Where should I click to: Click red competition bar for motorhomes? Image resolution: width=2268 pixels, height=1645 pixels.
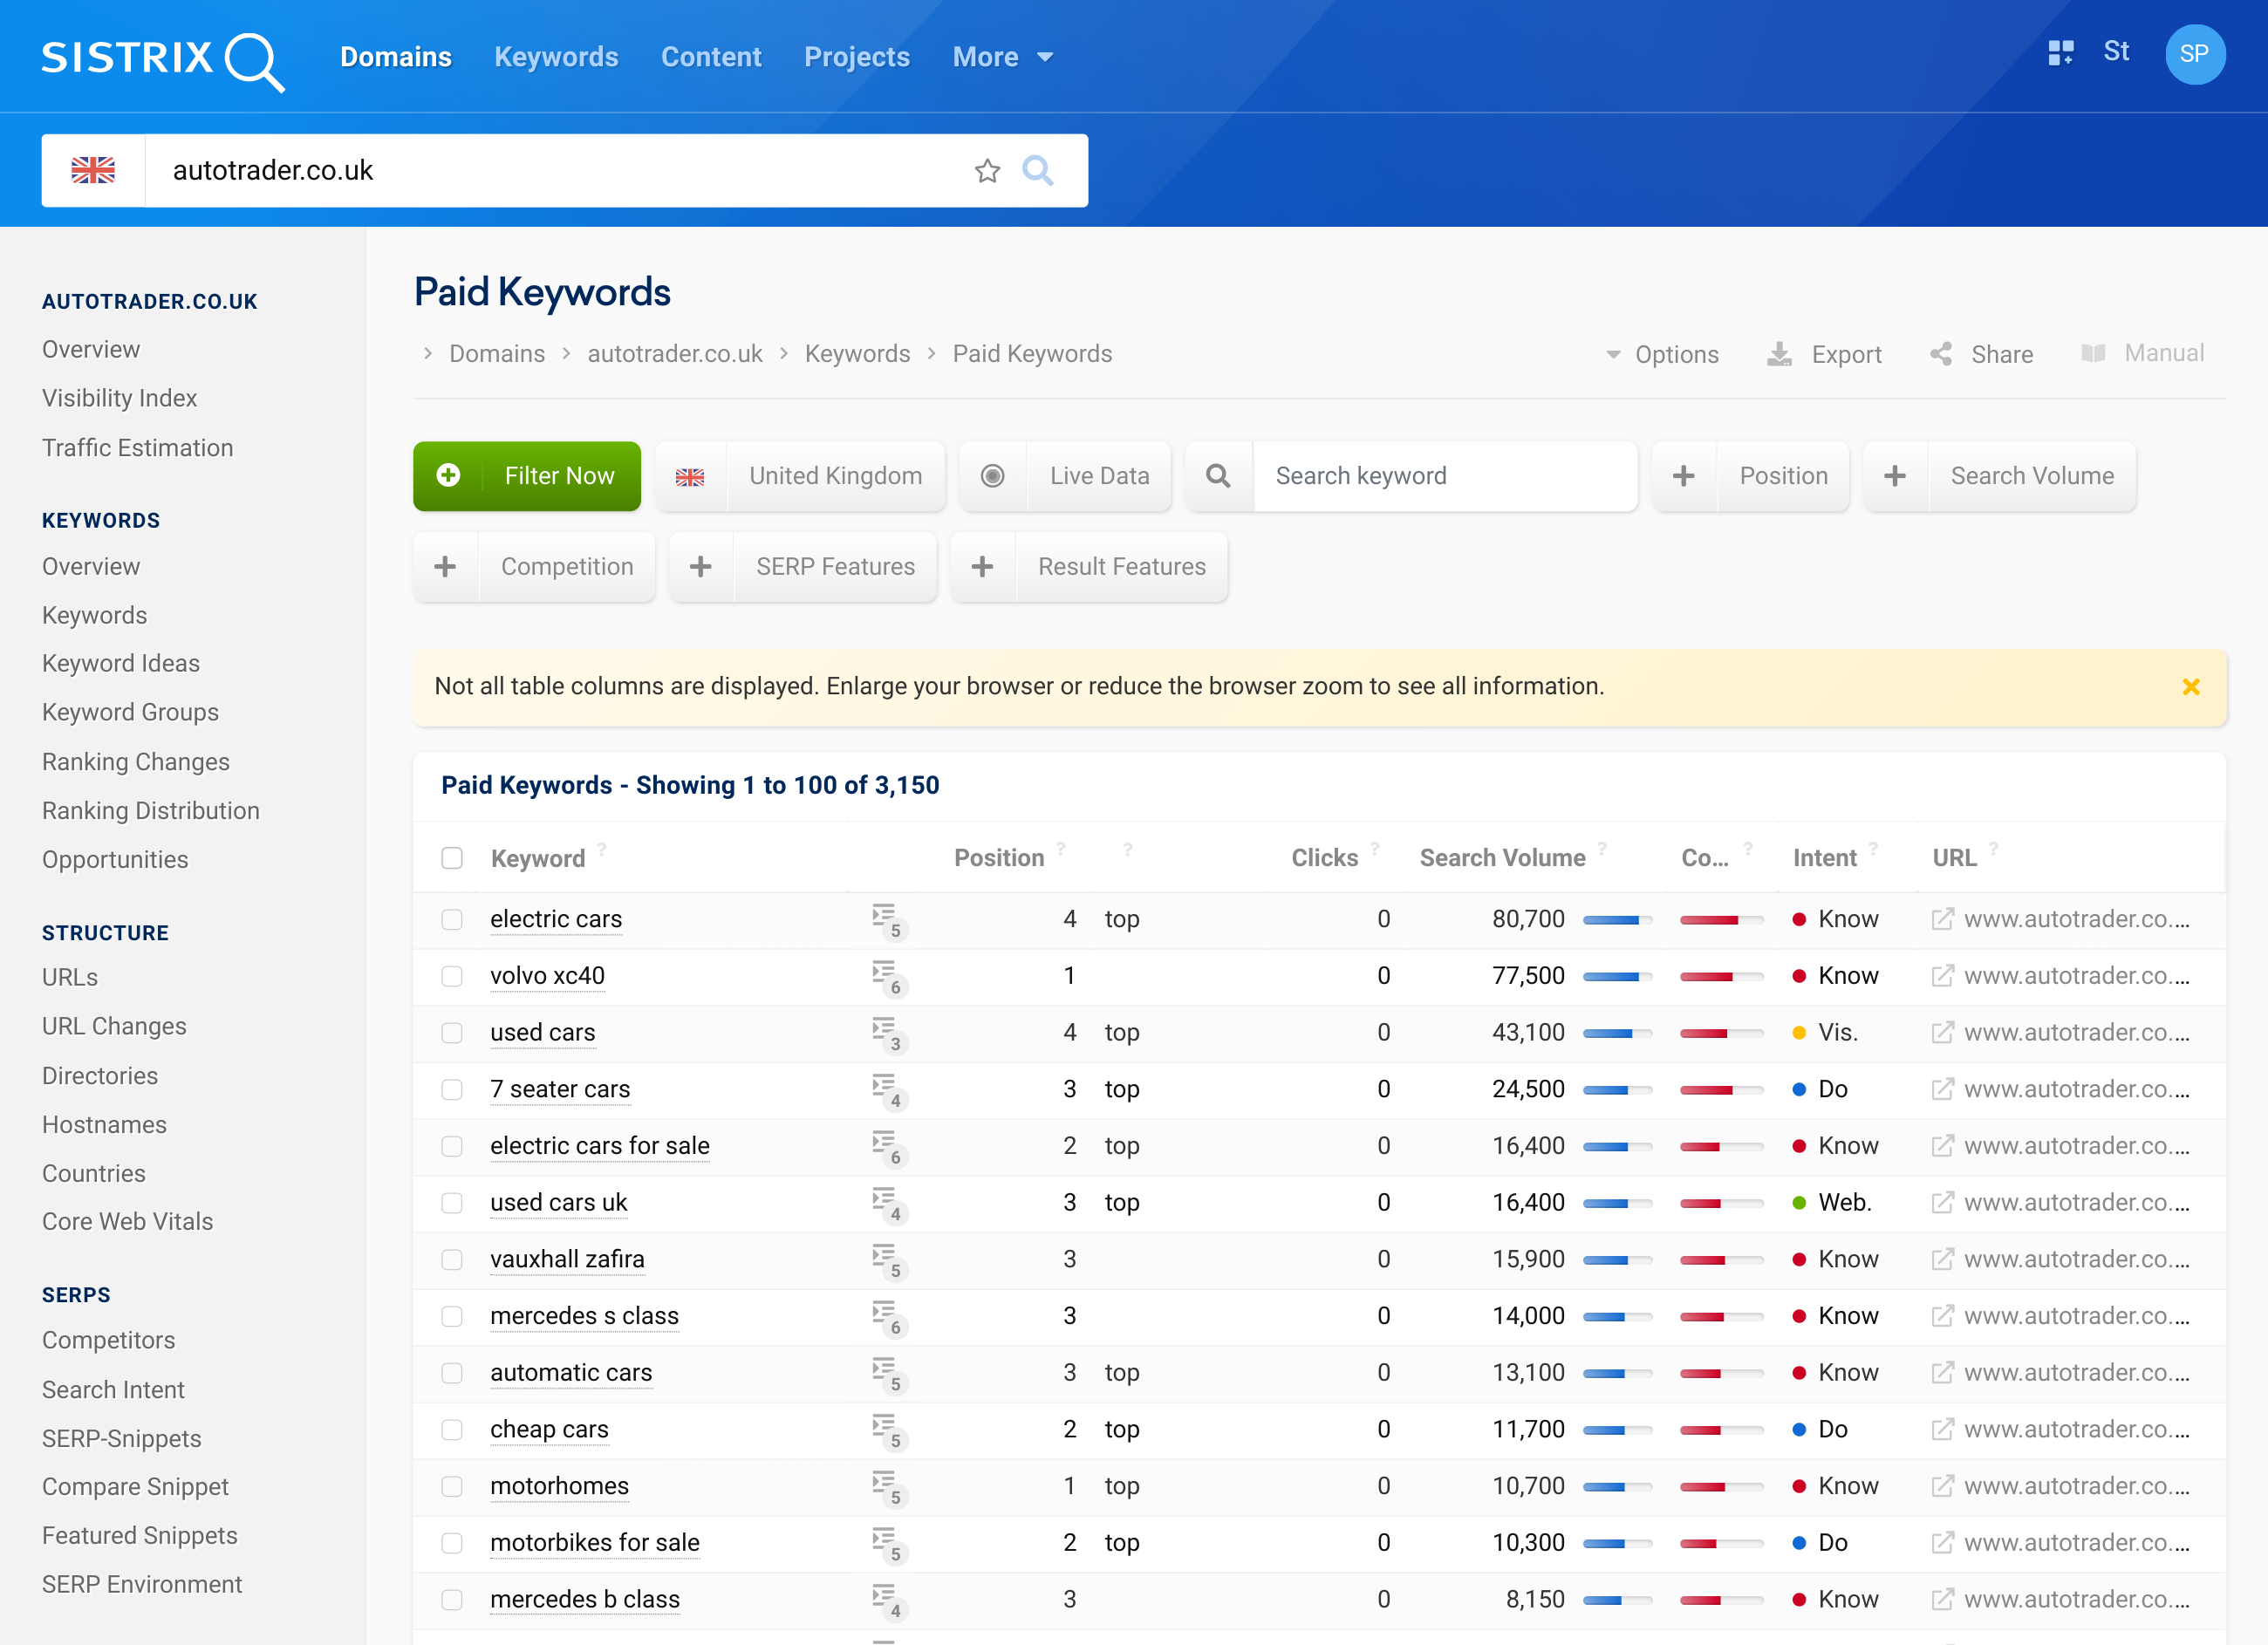[1721, 1487]
